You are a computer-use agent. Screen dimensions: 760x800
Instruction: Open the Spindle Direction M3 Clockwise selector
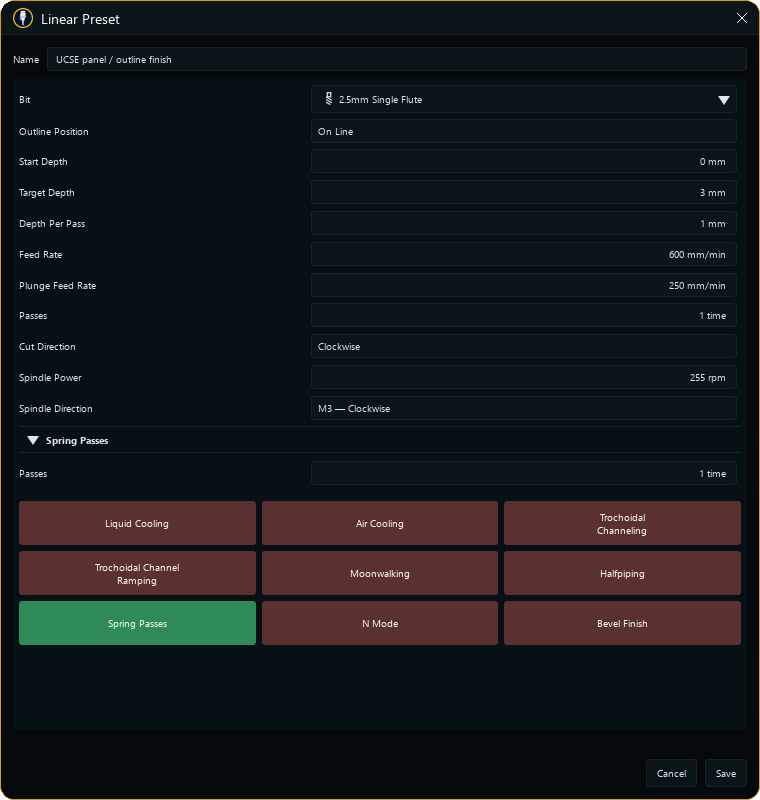(x=523, y=408)
